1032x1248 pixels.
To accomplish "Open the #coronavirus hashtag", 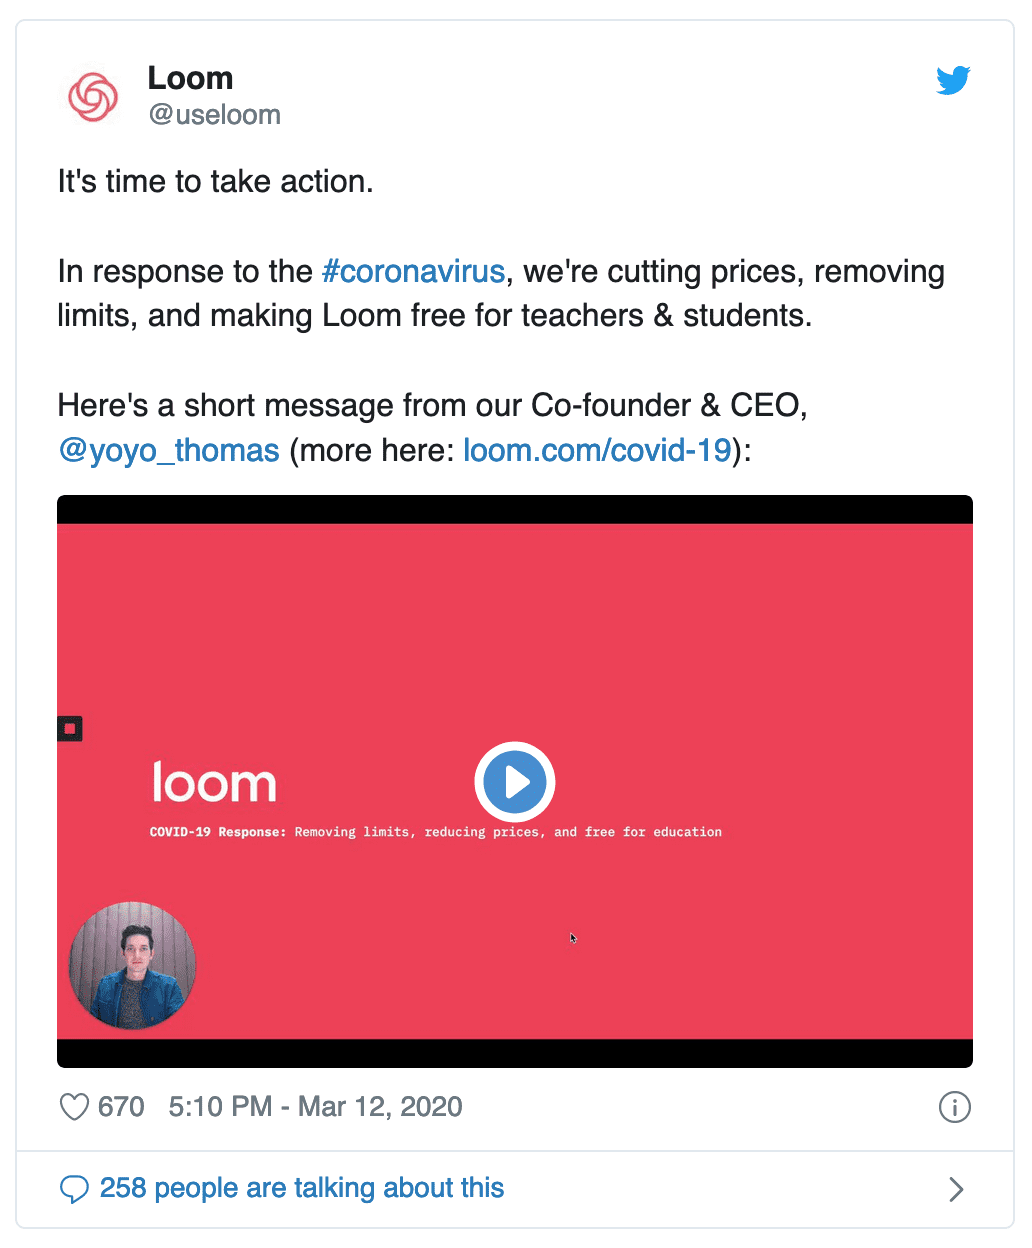I will (x=414, y=271).
